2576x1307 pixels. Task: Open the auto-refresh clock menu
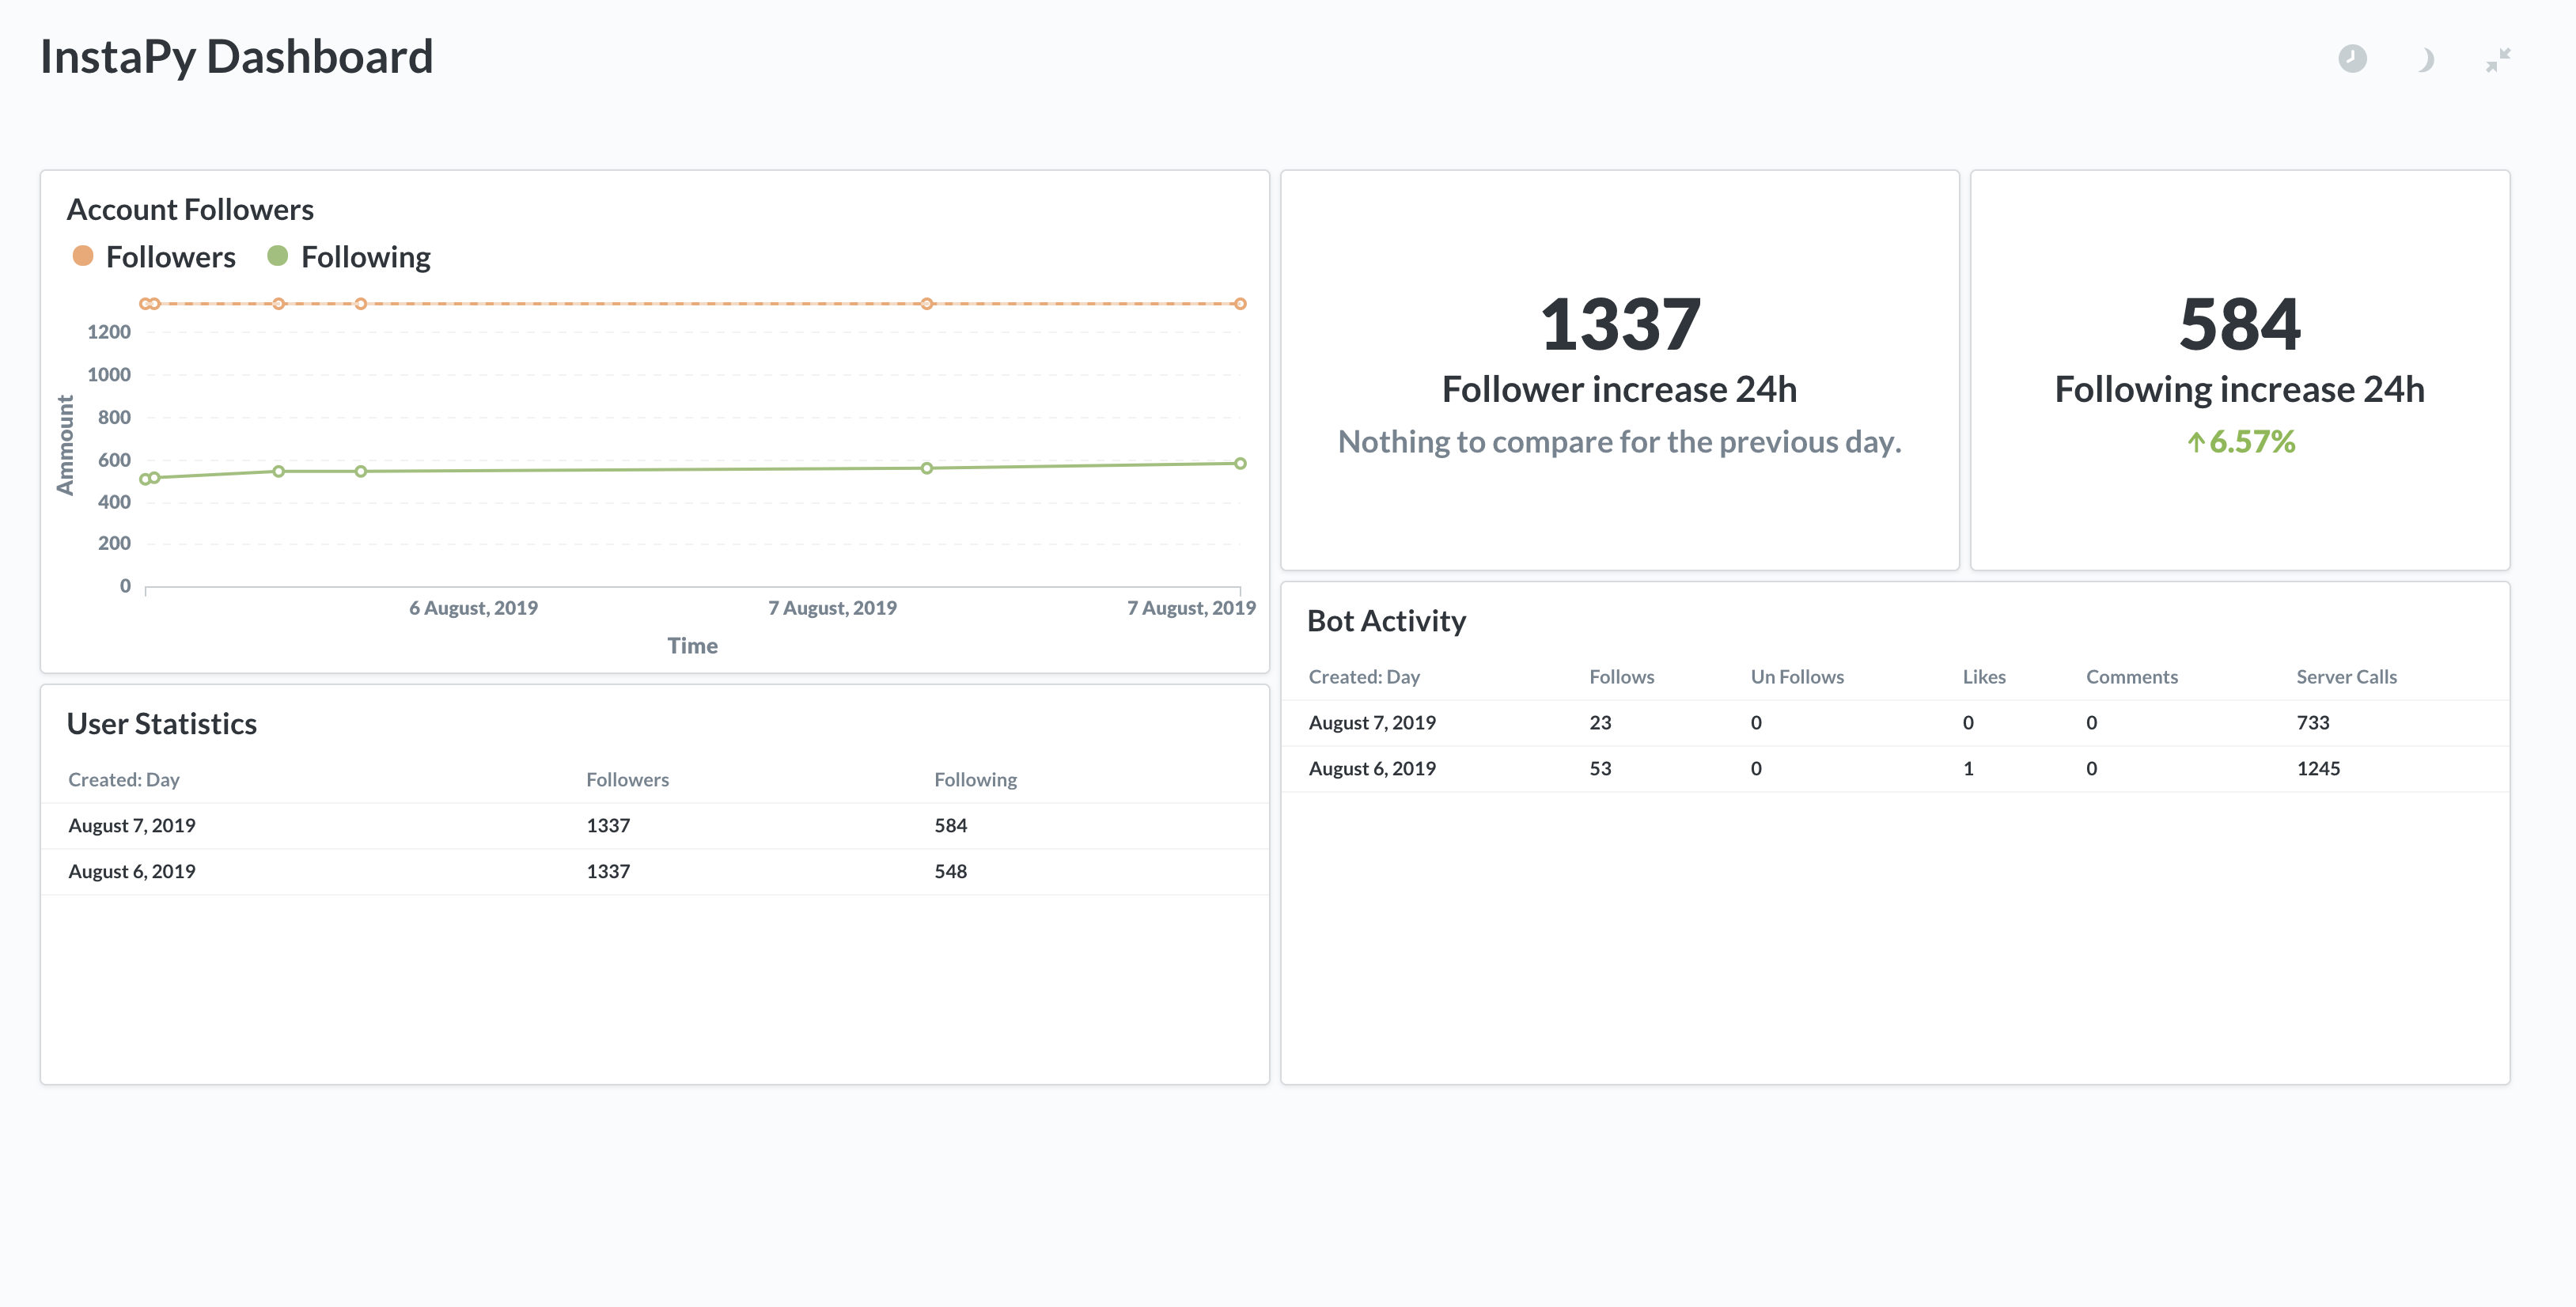click(2352, 59)
